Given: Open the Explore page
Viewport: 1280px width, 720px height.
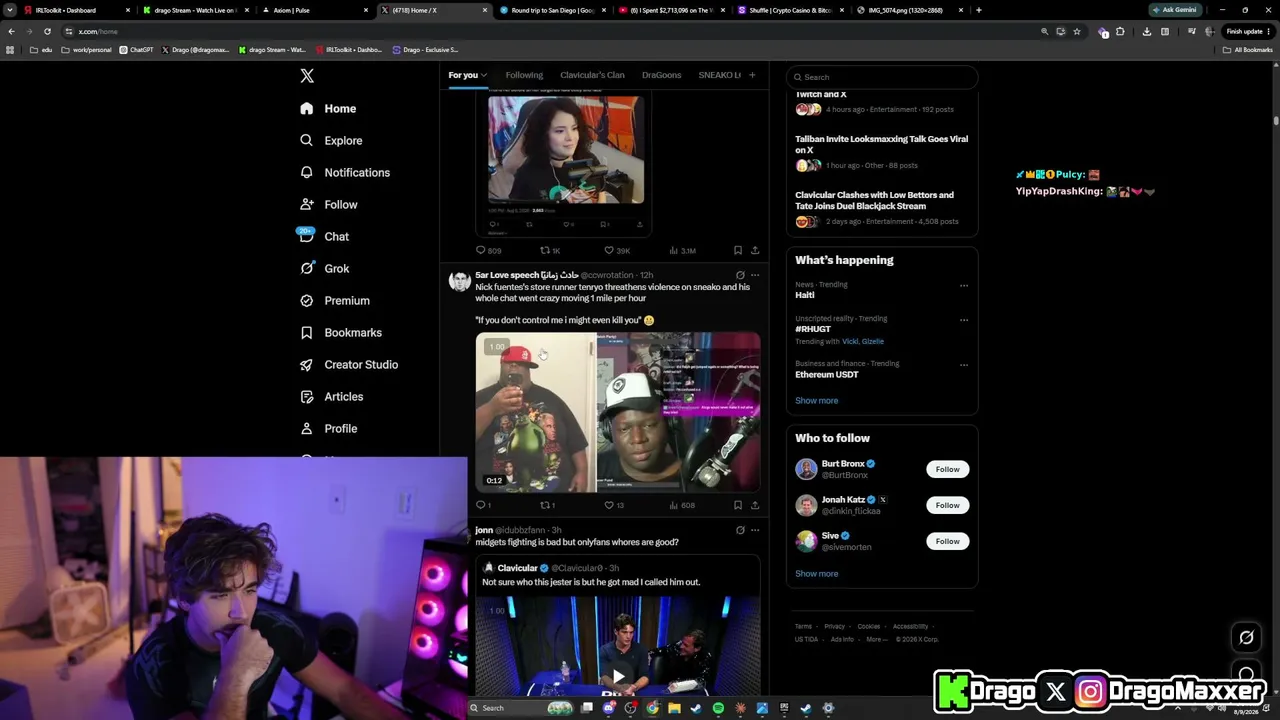Looking at the screenshot, I should click(331, 140).
